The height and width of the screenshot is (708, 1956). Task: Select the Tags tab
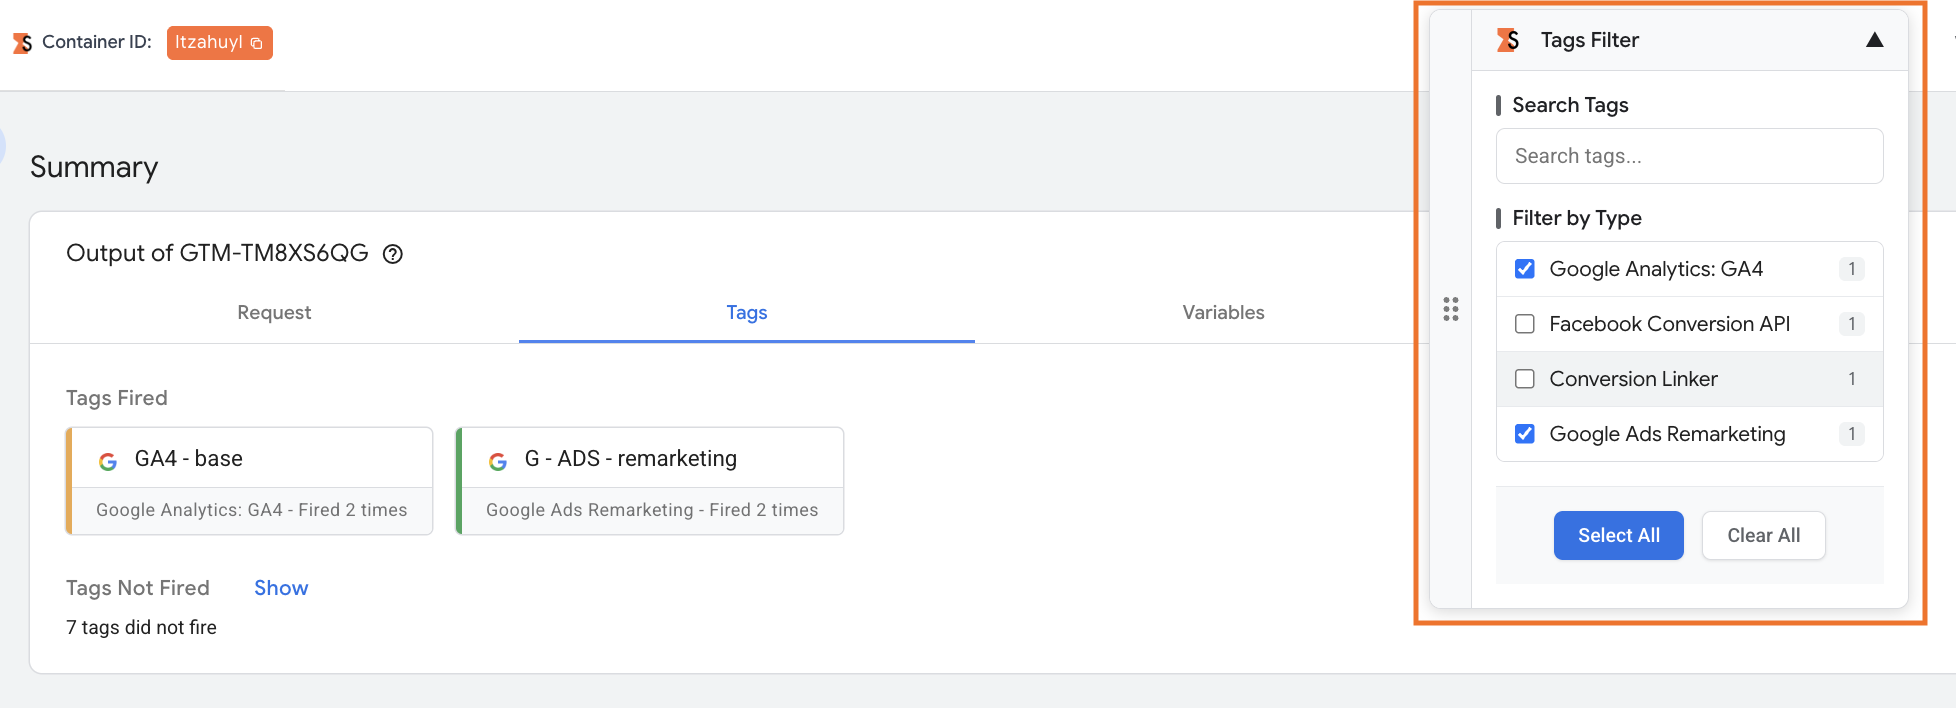tap(747, 313)
